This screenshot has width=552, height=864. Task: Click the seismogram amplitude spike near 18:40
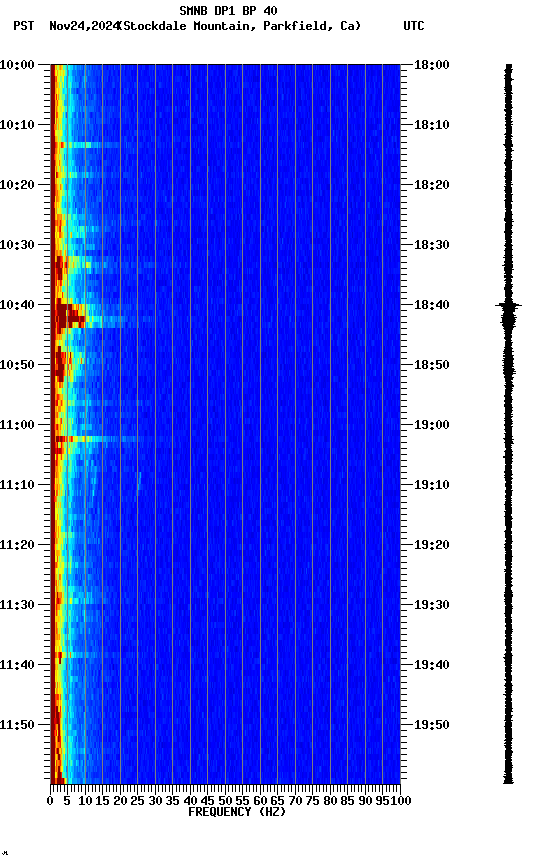click(x=508, y=305)
